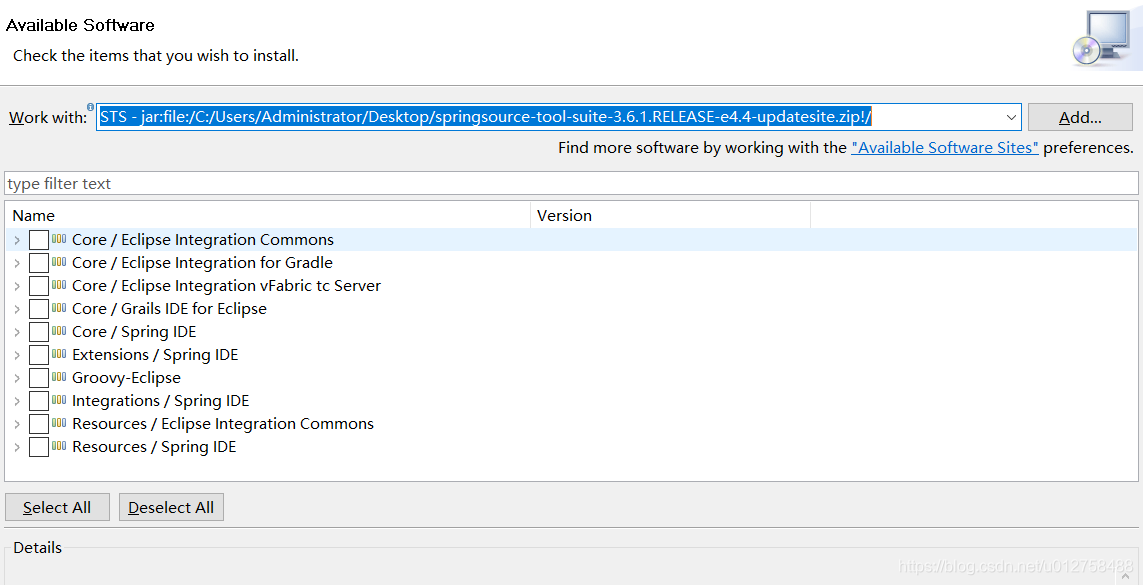
Task: Check Integrations / Spring IDE checkbox
Action: tap(39, 401)
